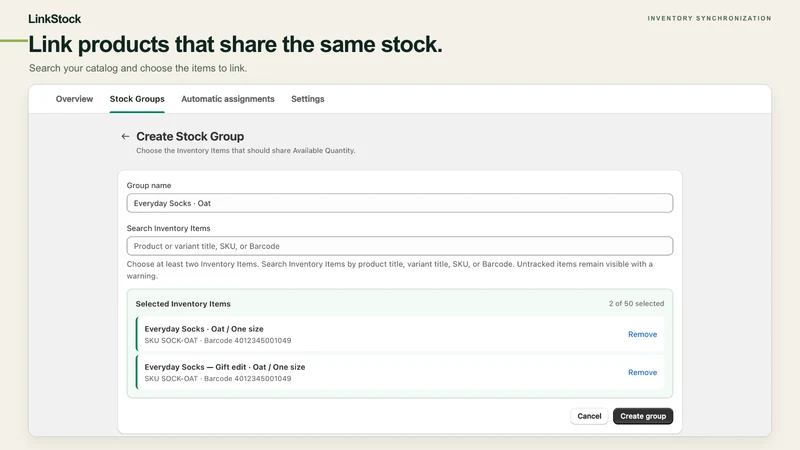This screenshot has height=450, width=800.
Task: Click SKU line under the Gift edit item
Action: pyautogui.click(x=218, y=379)
